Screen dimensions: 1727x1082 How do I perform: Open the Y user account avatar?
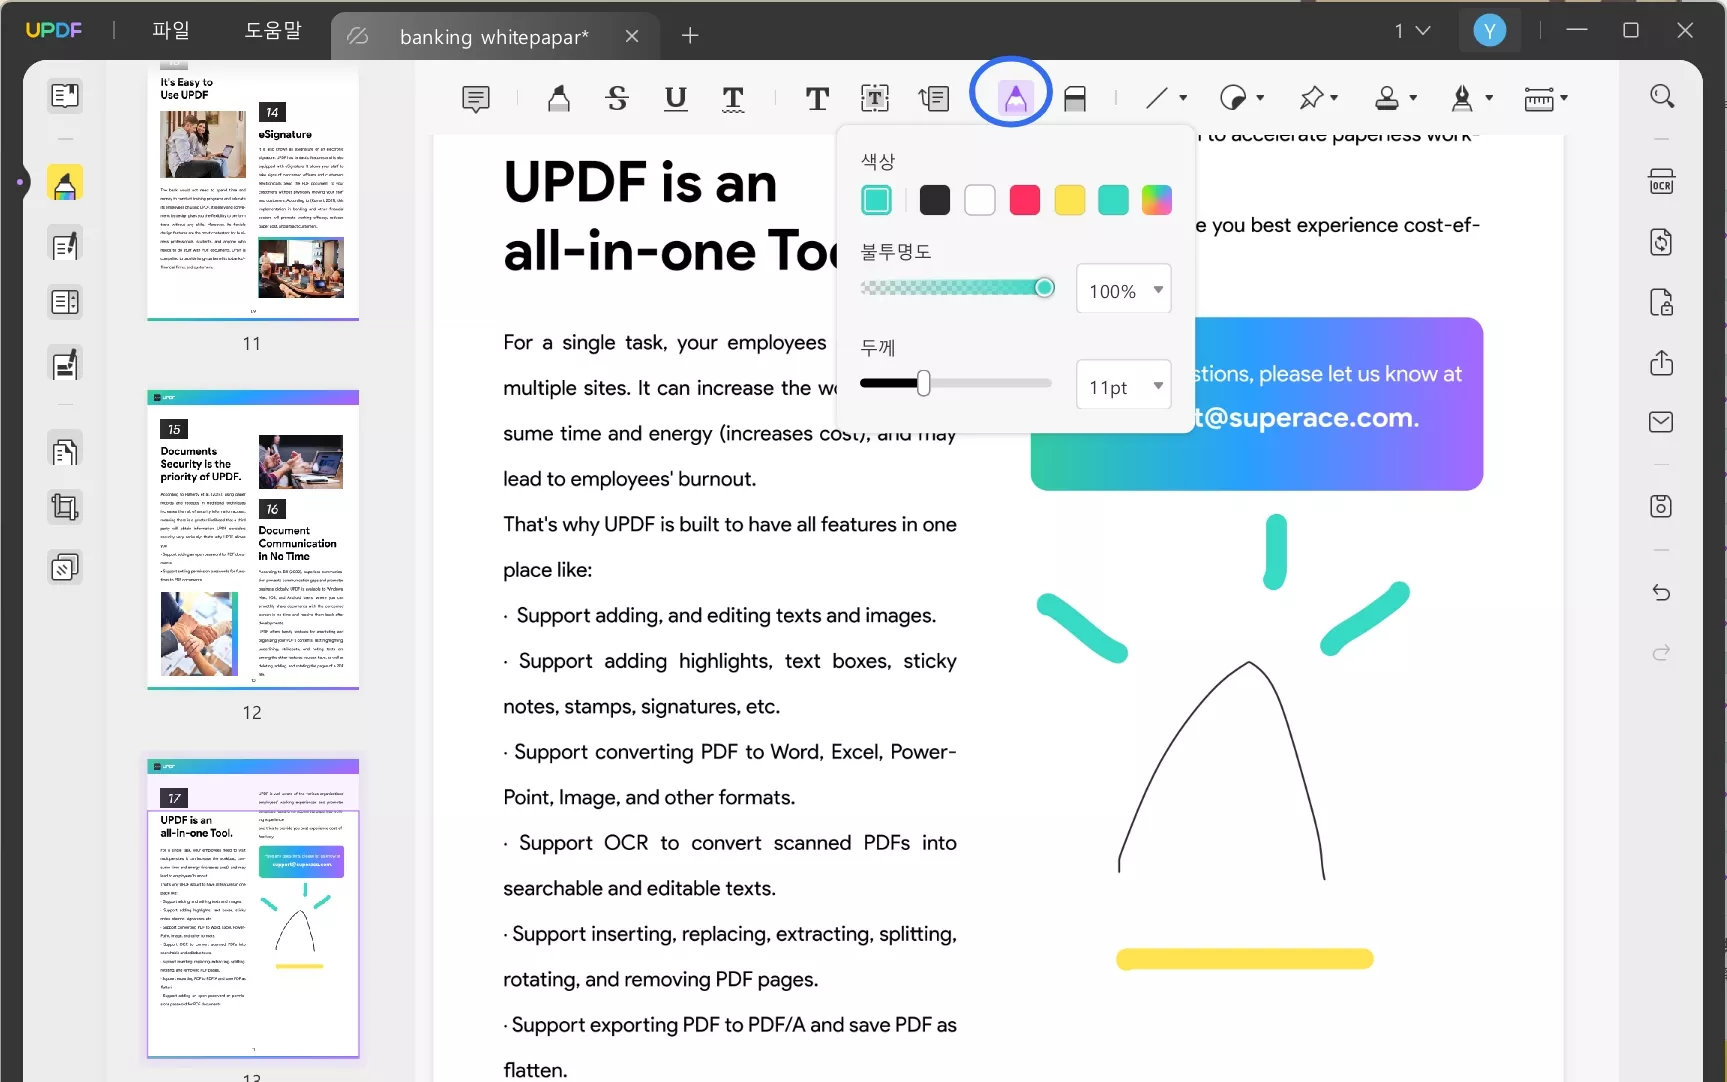[x=1490, y=31]
